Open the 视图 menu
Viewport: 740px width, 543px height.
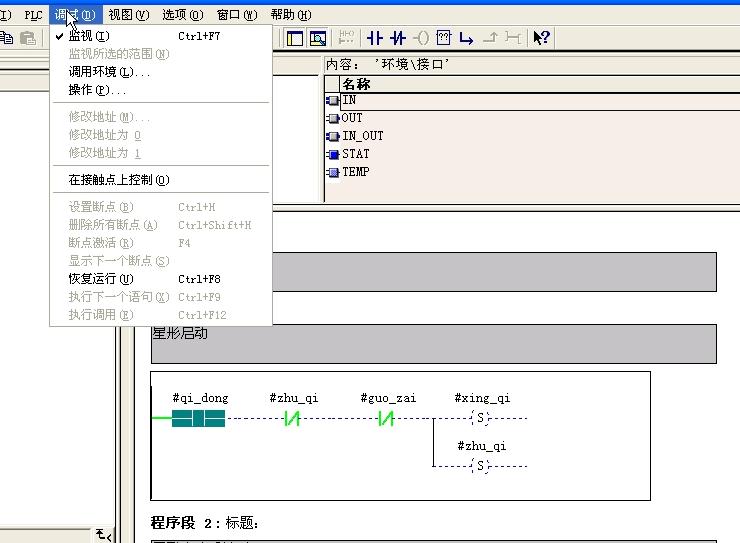pos(127,15)
